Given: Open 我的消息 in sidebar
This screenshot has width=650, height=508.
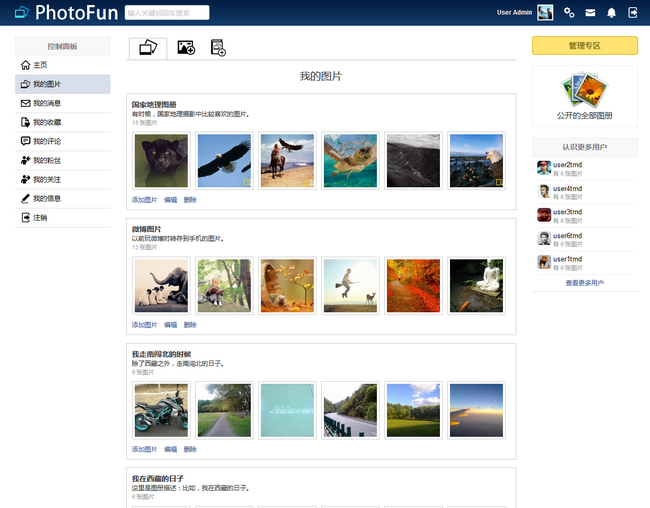Looking at the screenshot, I should [63, 103].
